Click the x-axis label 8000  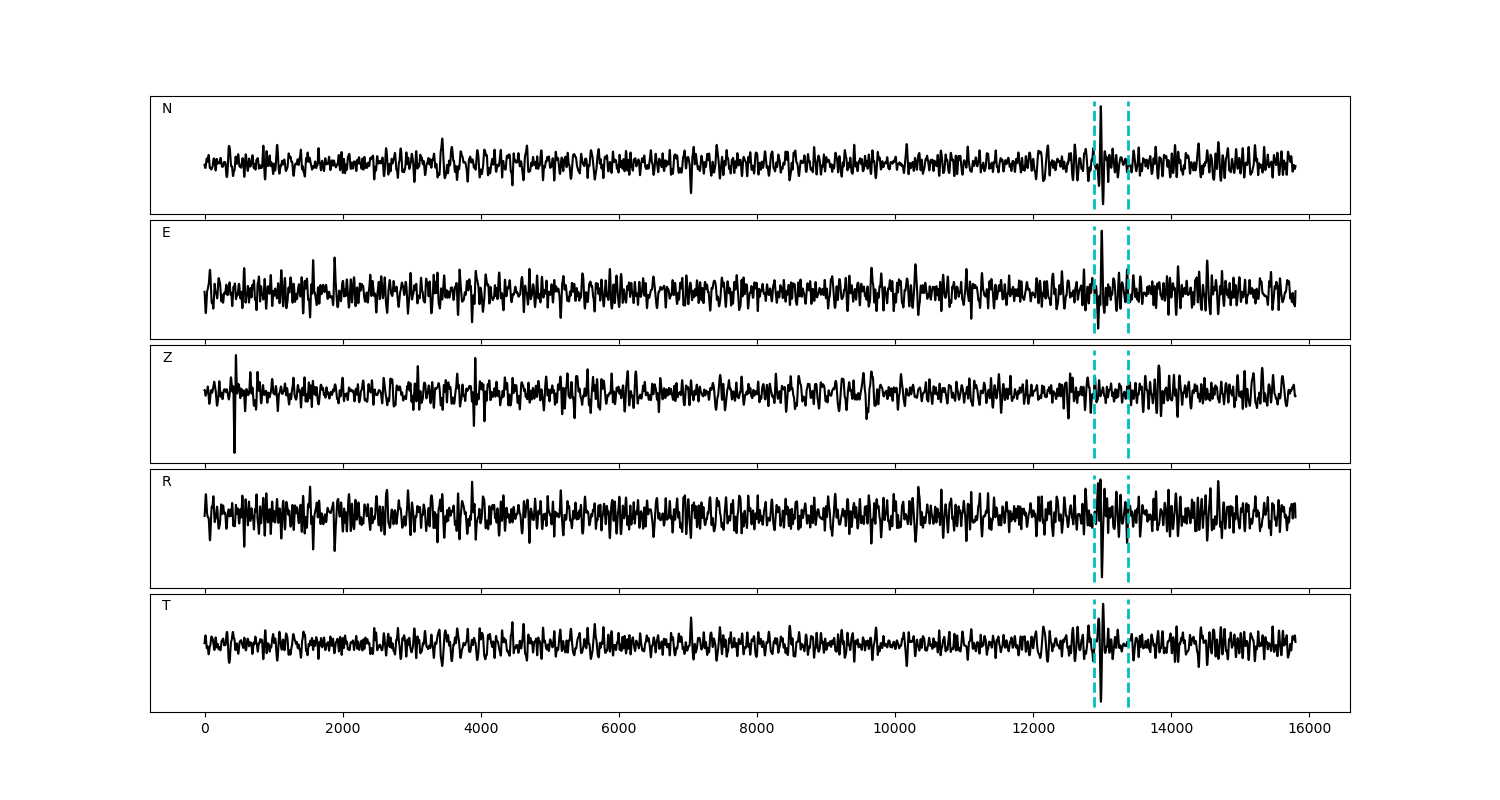757,730
